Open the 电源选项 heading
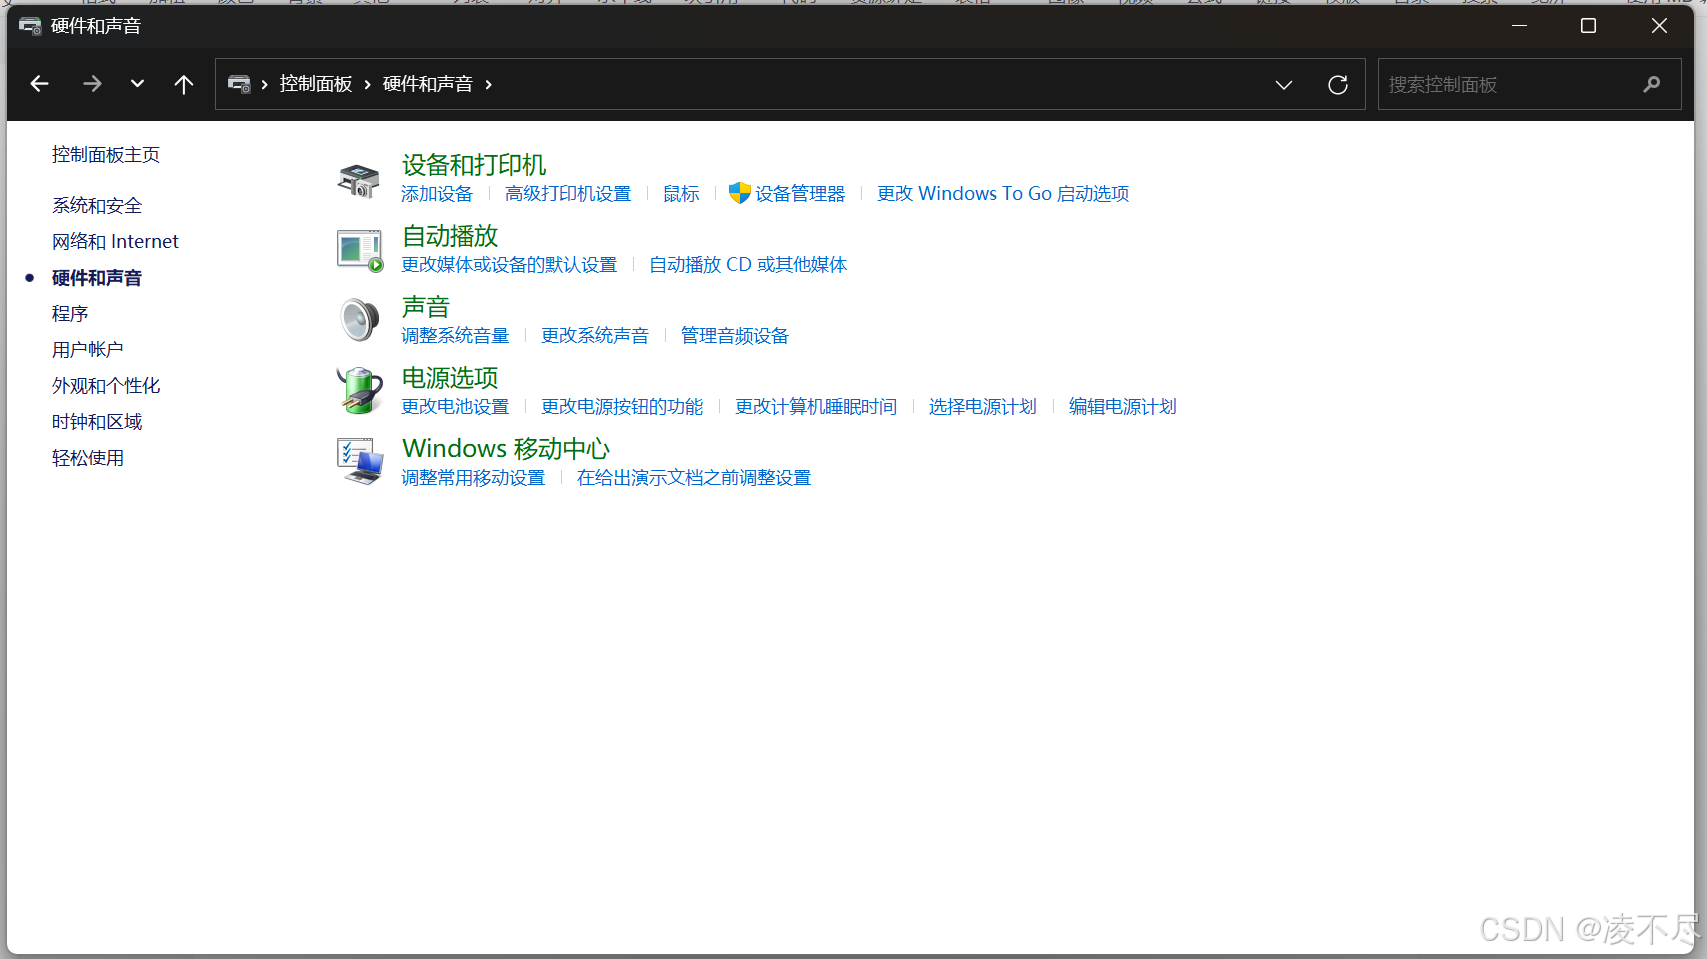This screenshot has width=1707, height=959. point(450,378)
